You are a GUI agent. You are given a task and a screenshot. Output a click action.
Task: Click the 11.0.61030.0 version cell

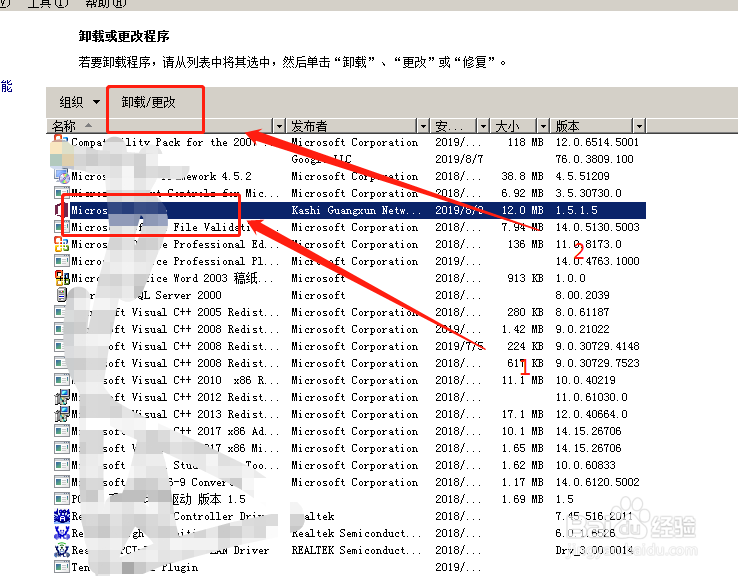pyautogui.click(x=591, y=397)
